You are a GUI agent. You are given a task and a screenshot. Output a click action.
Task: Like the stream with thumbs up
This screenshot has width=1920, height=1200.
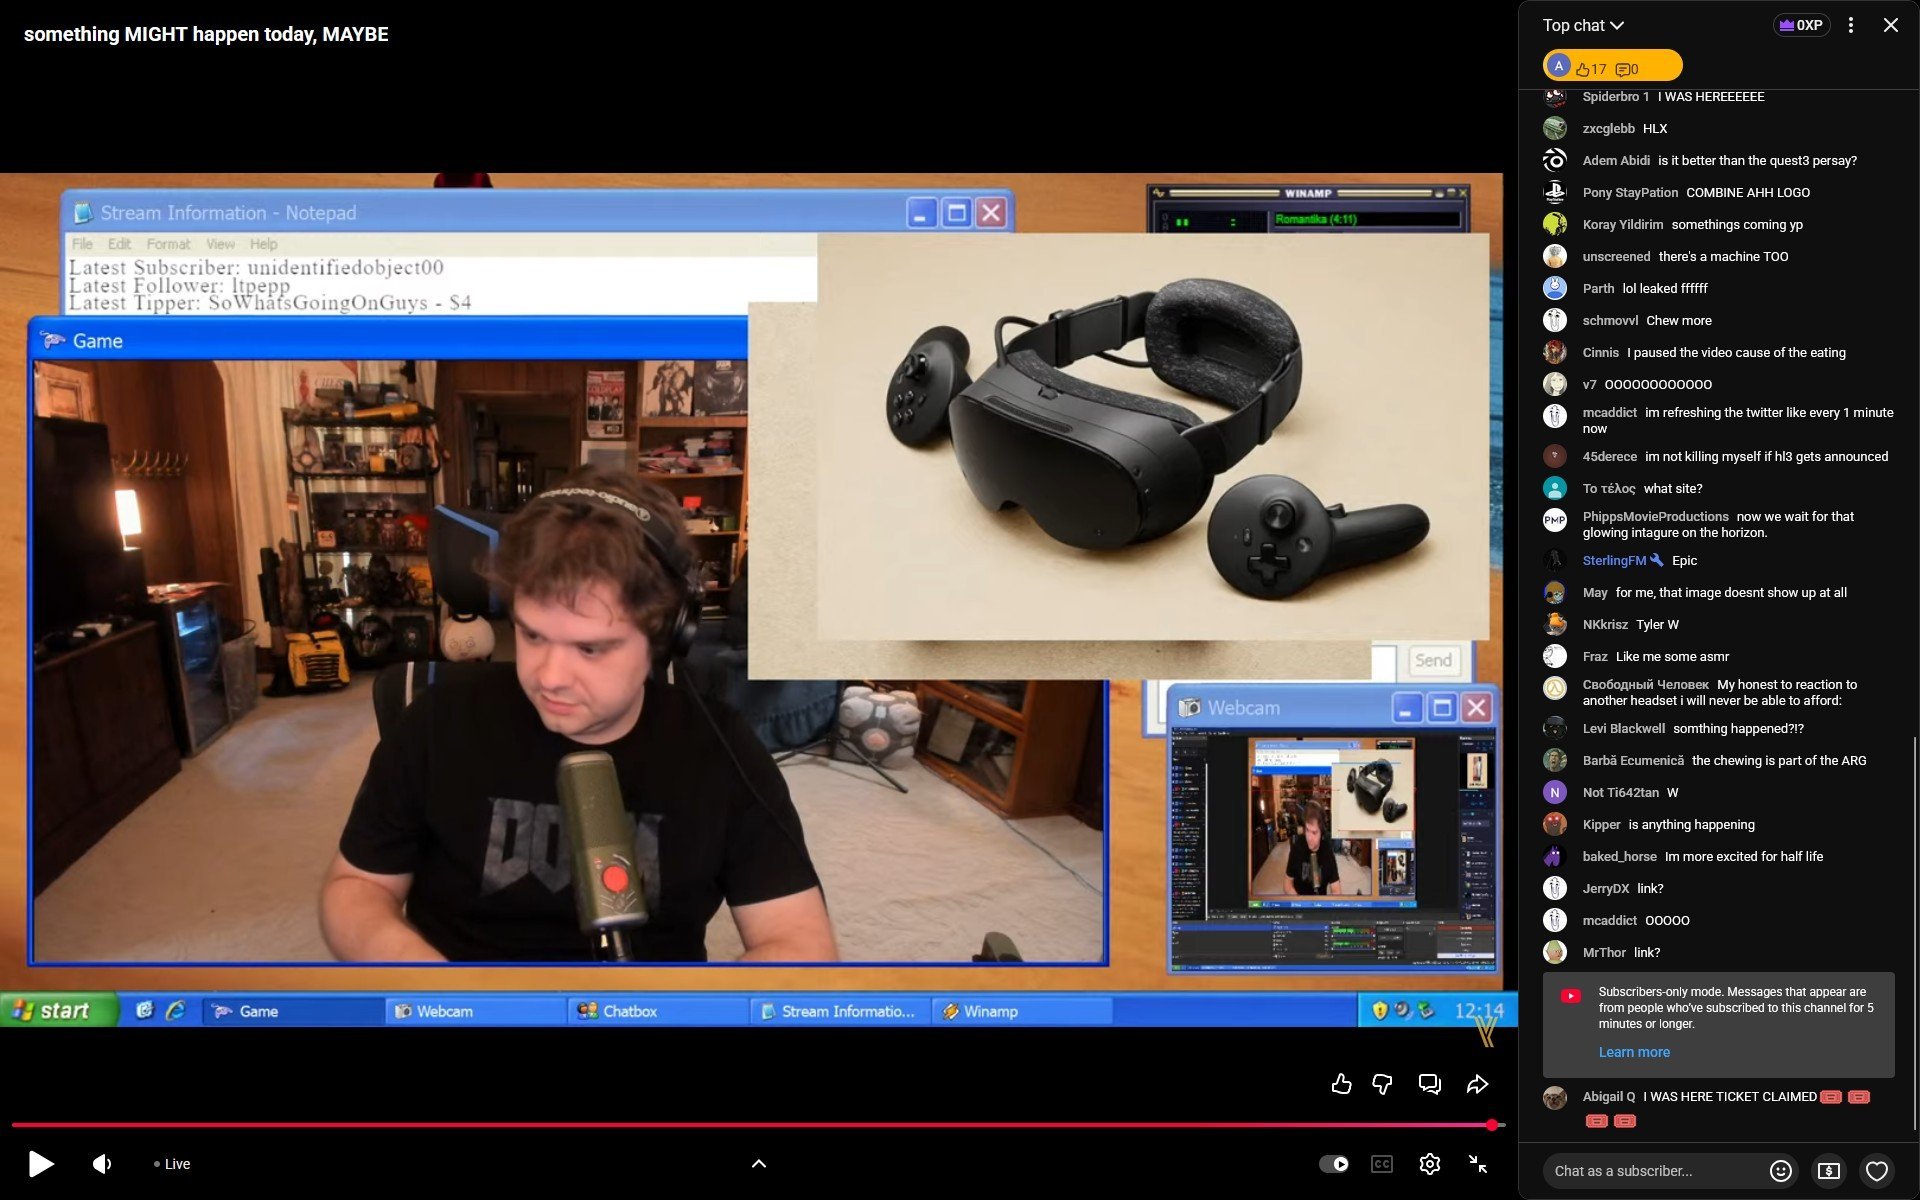tap(1341, 1084)
